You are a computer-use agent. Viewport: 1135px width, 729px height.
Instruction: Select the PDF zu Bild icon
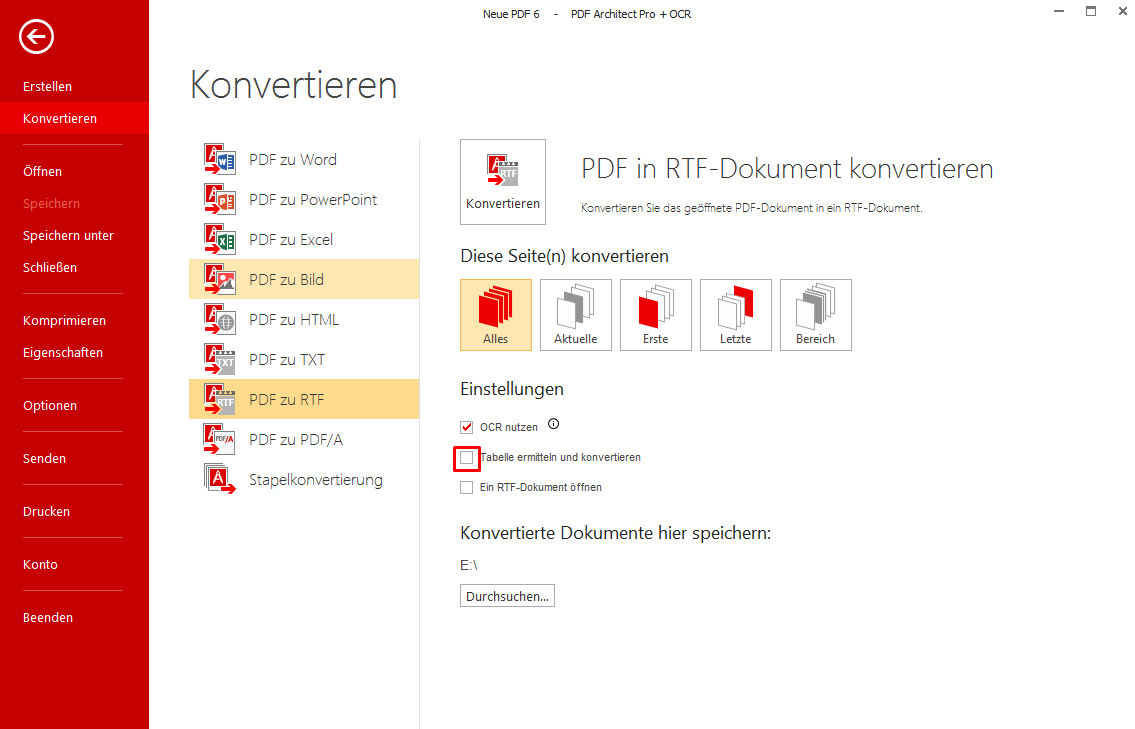pyautogui.click(x=220, y=279)
